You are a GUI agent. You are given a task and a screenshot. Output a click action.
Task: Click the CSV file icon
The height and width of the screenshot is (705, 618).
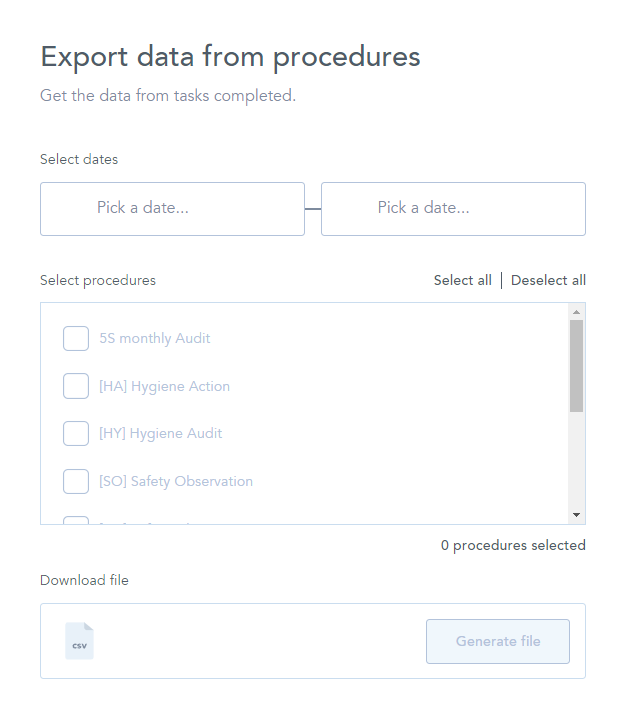click(x=79, y=641)
